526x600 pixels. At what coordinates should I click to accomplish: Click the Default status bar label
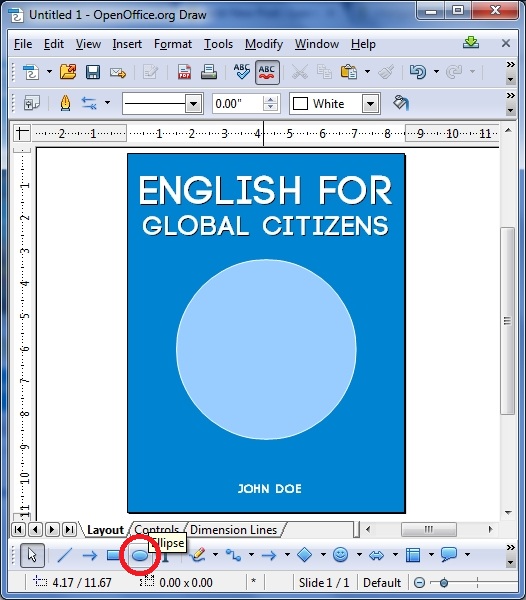pos(382,582)
